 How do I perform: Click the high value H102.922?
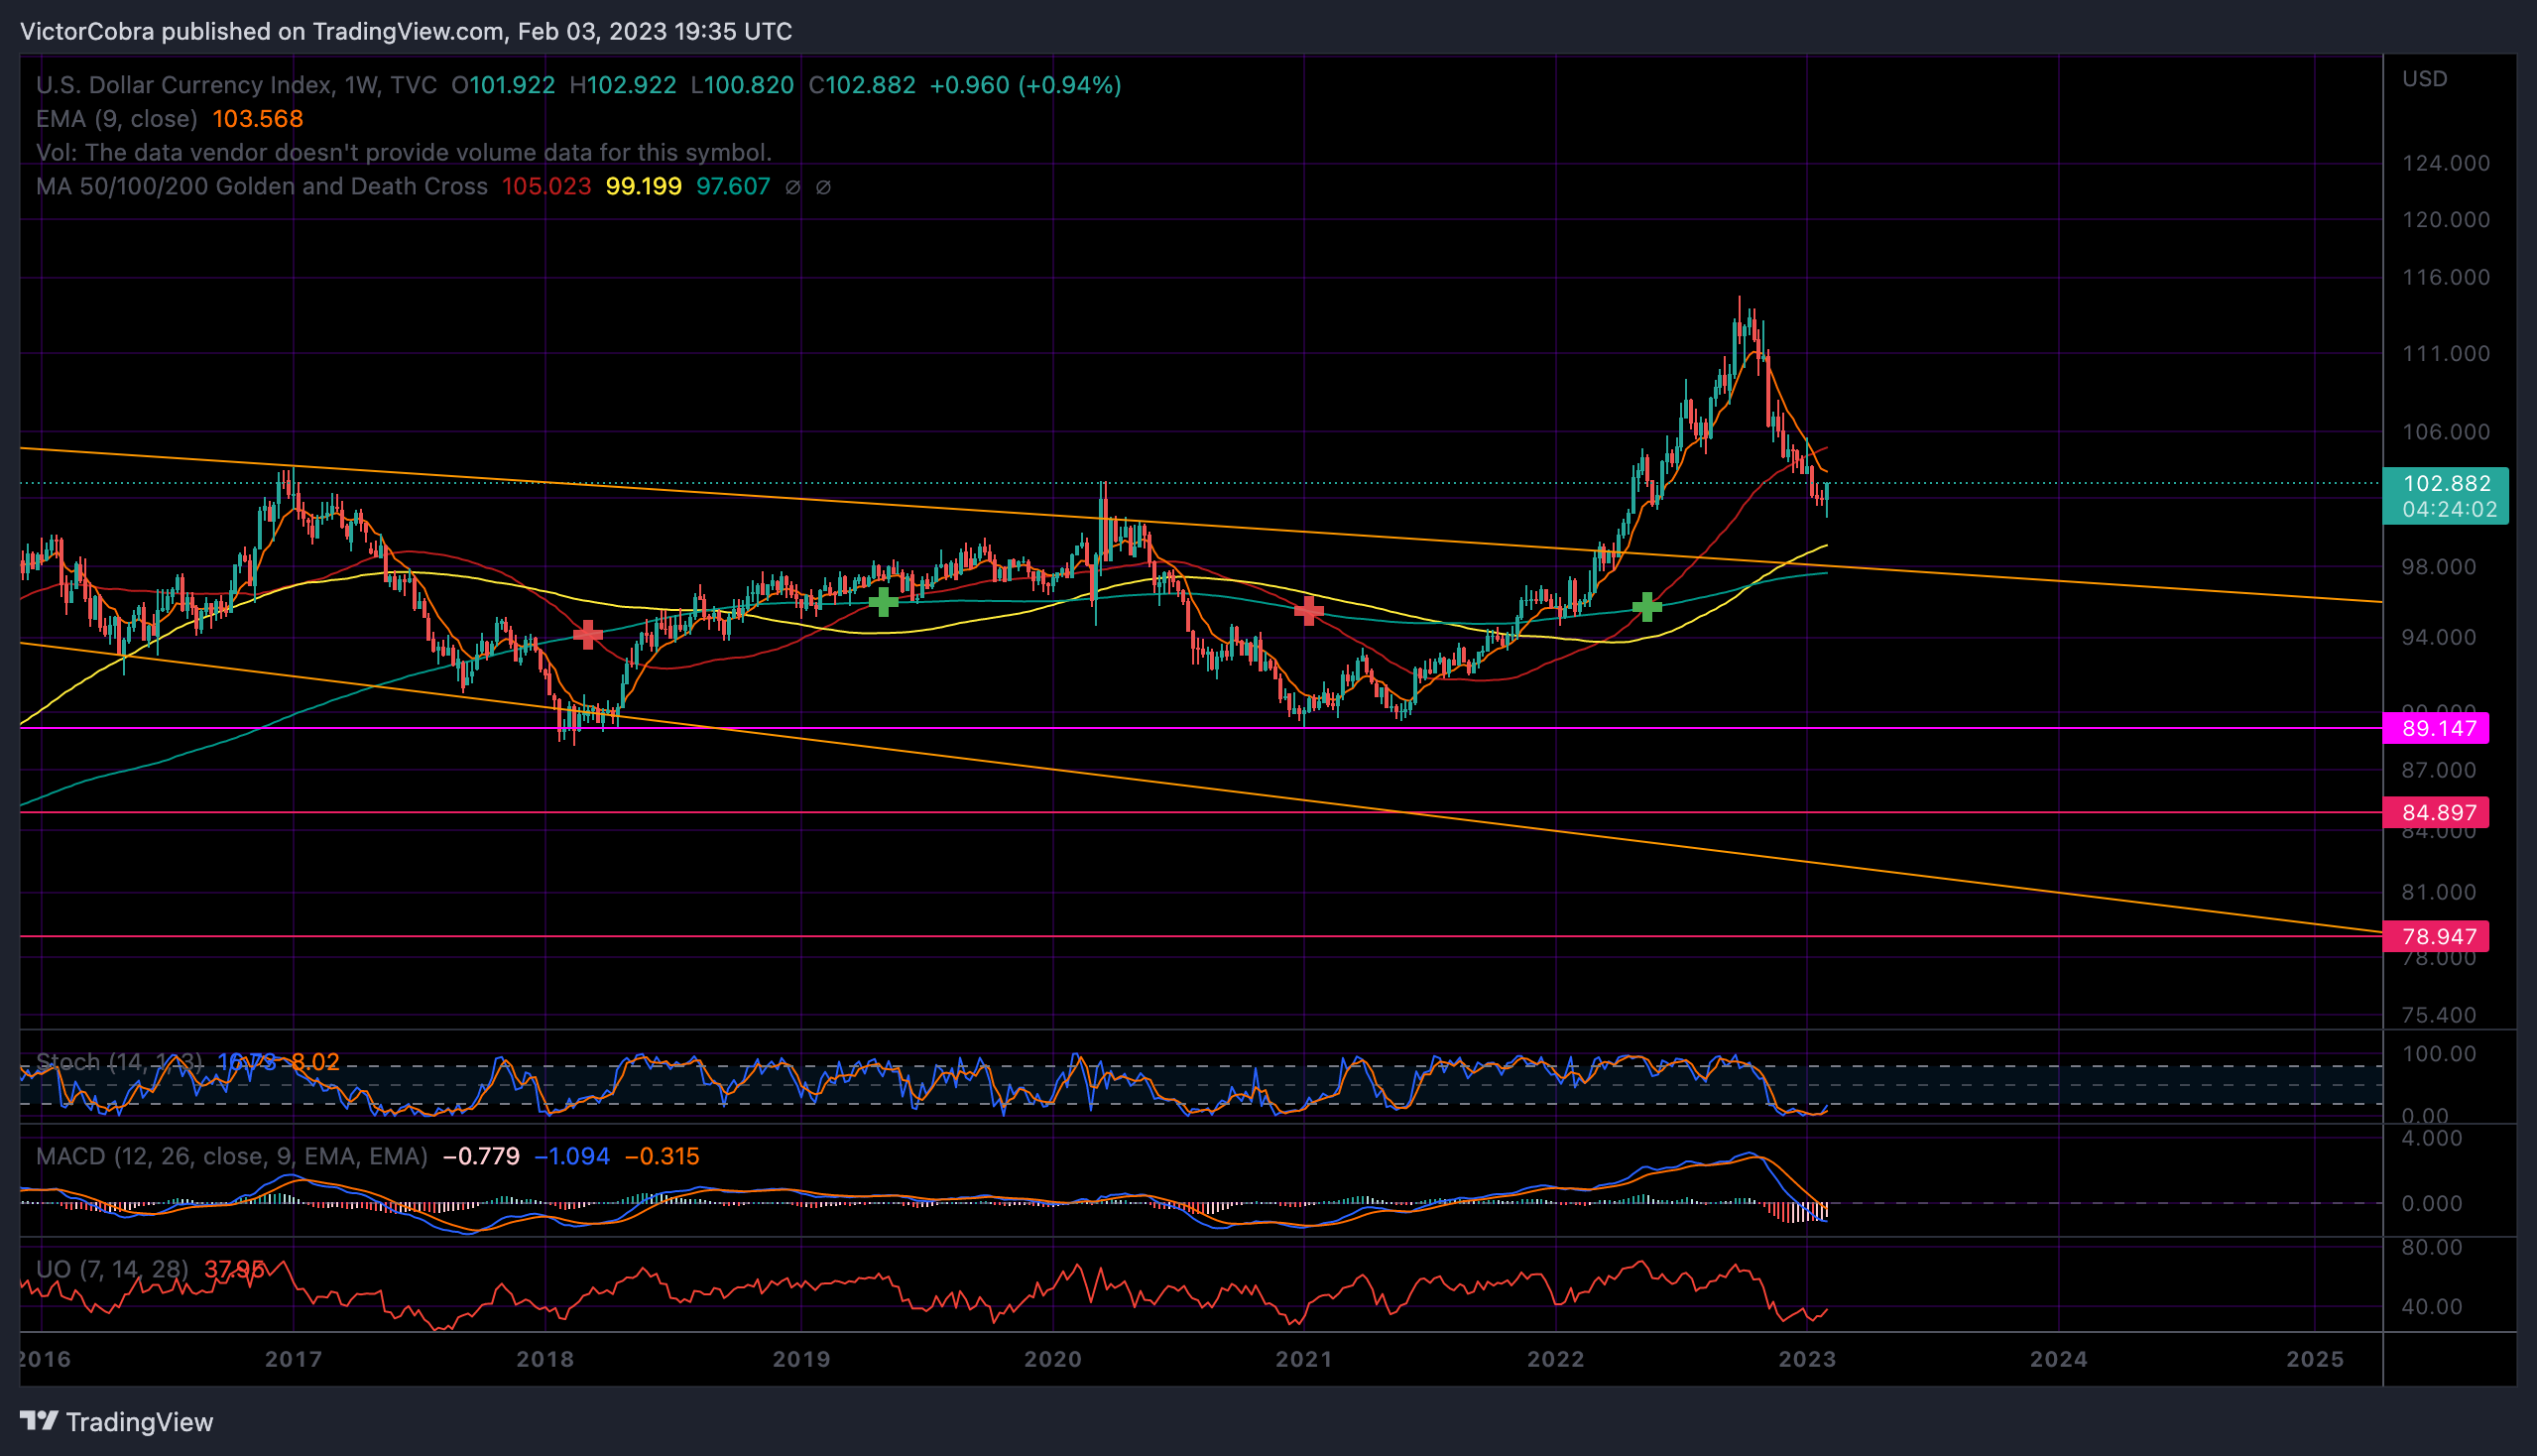[x=623, y=85]
